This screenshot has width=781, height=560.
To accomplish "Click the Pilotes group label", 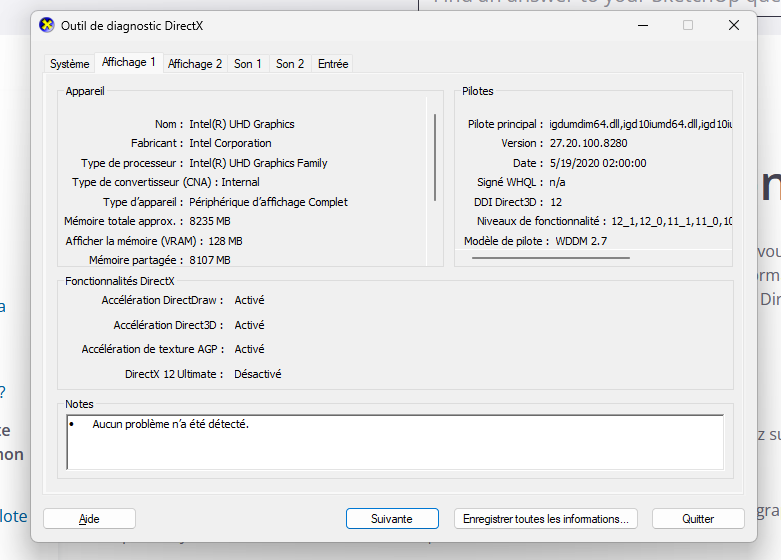I will pyautogui.click(x=477, y=91).
